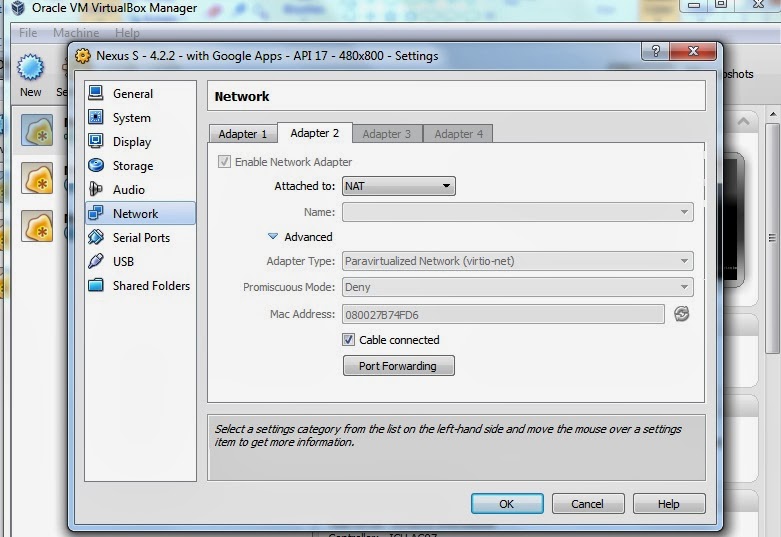Select the Network category label
The image size is (781, 537).
tap(135, 214)
